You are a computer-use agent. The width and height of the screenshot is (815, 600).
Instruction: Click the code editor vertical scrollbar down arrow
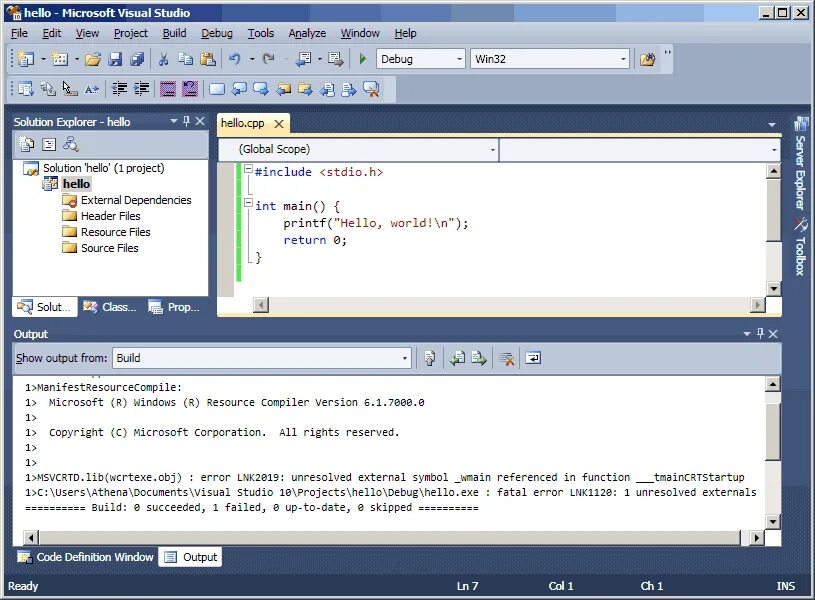pyautogui.click(x=773, y=289)
